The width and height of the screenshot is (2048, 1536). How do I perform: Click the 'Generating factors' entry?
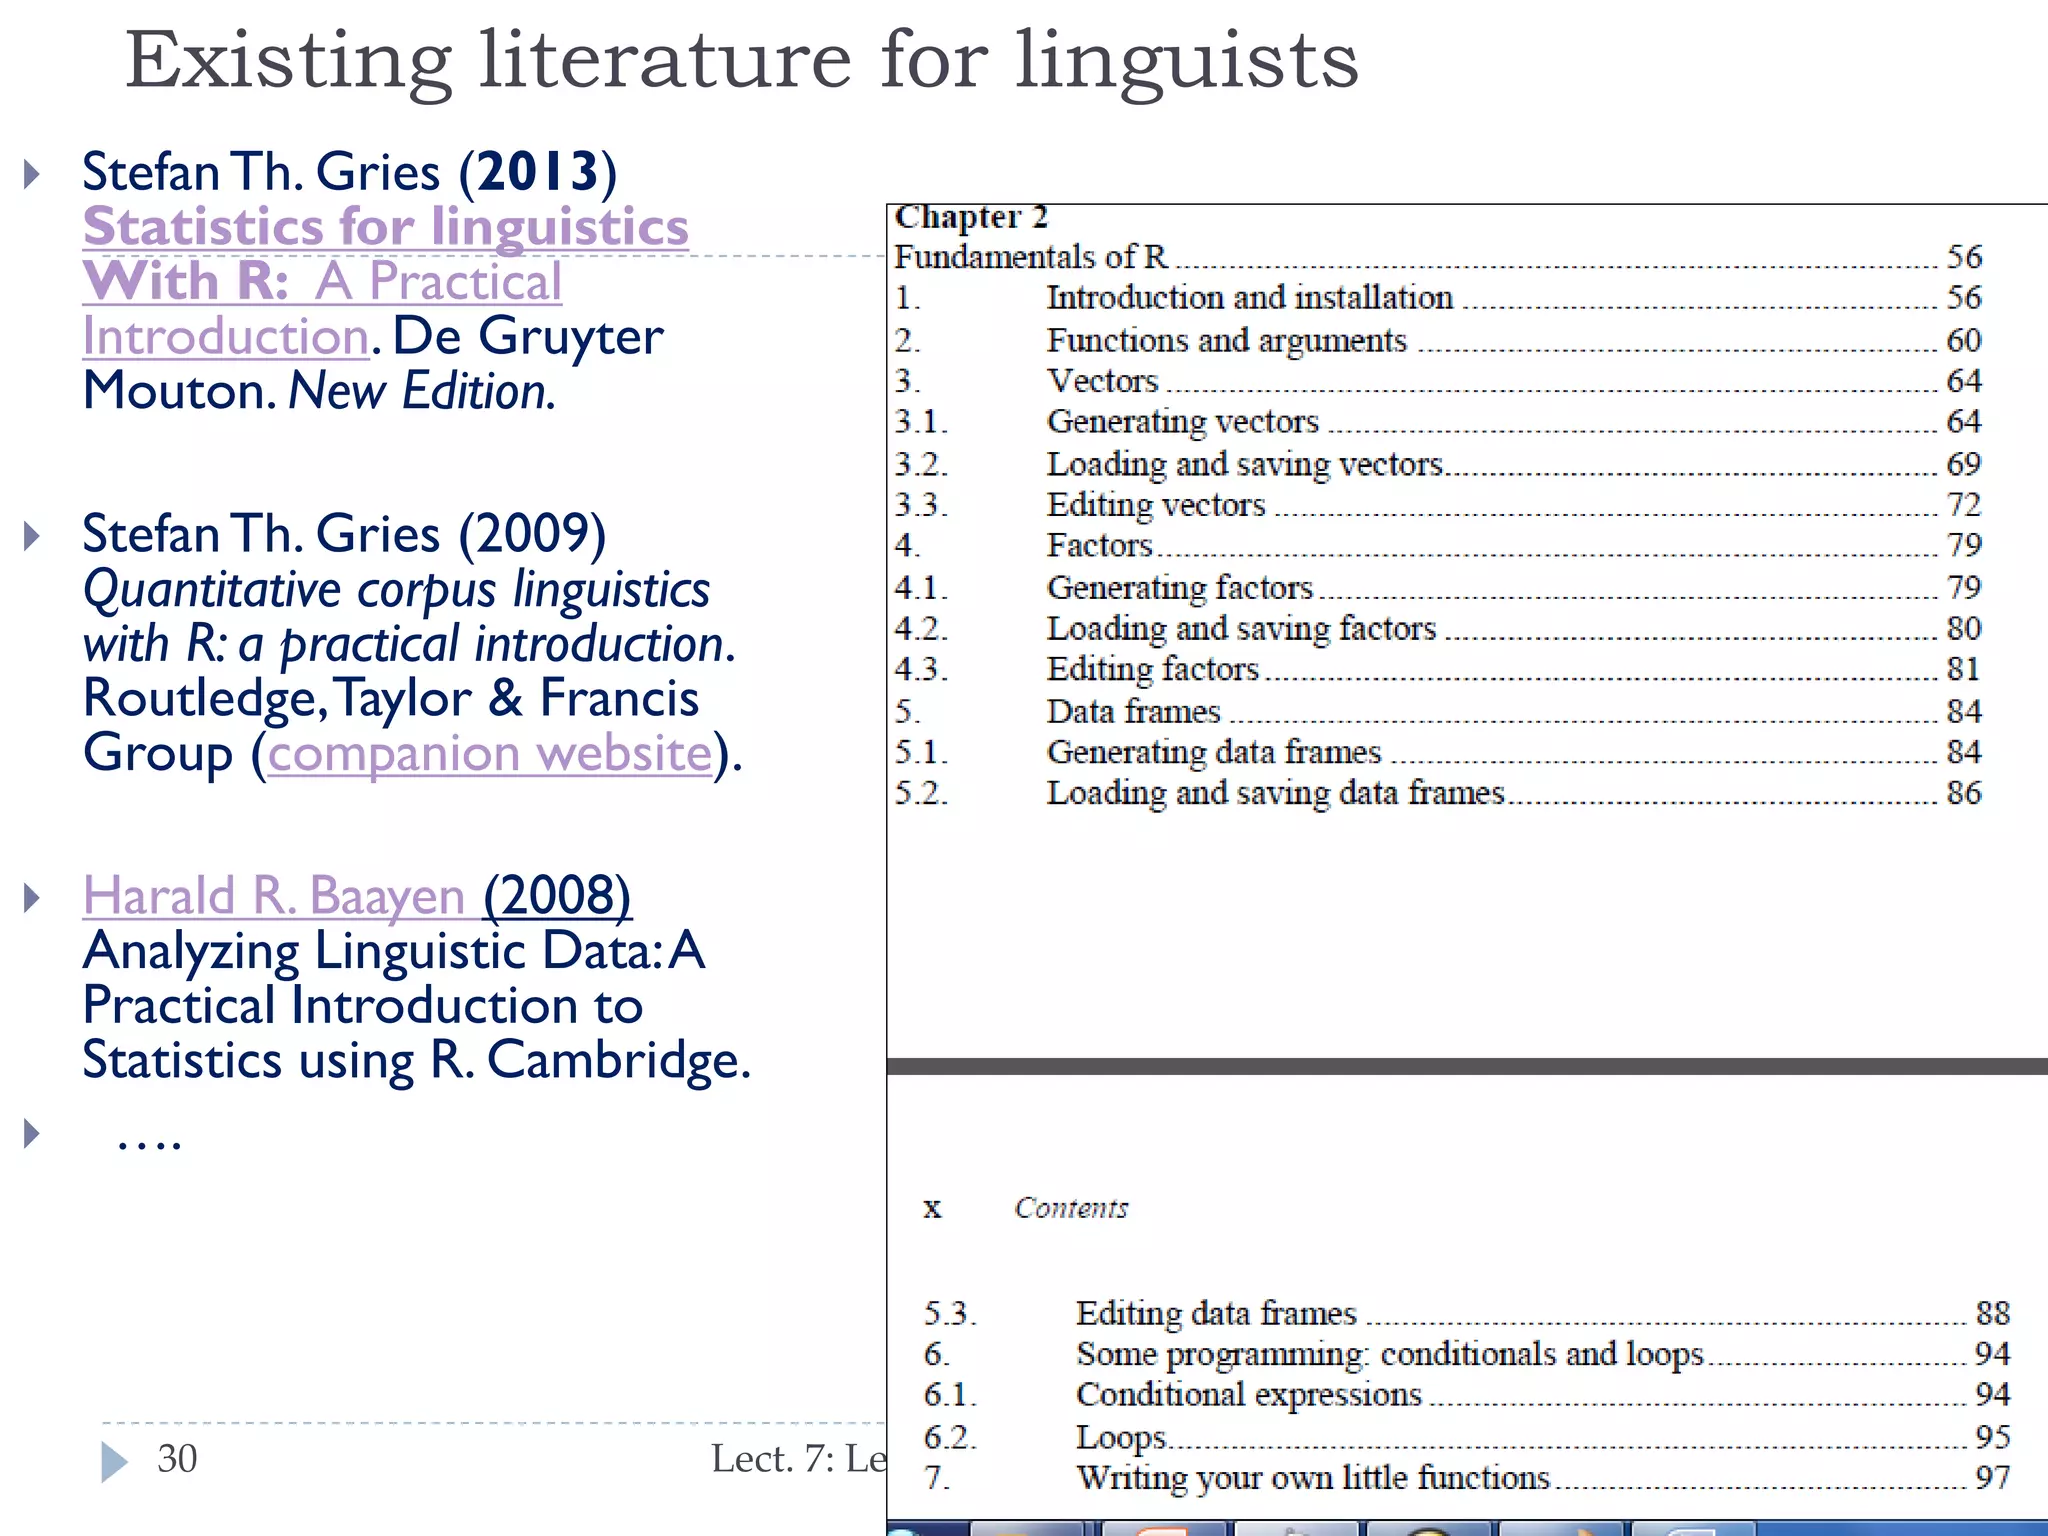click(1437, 588)
